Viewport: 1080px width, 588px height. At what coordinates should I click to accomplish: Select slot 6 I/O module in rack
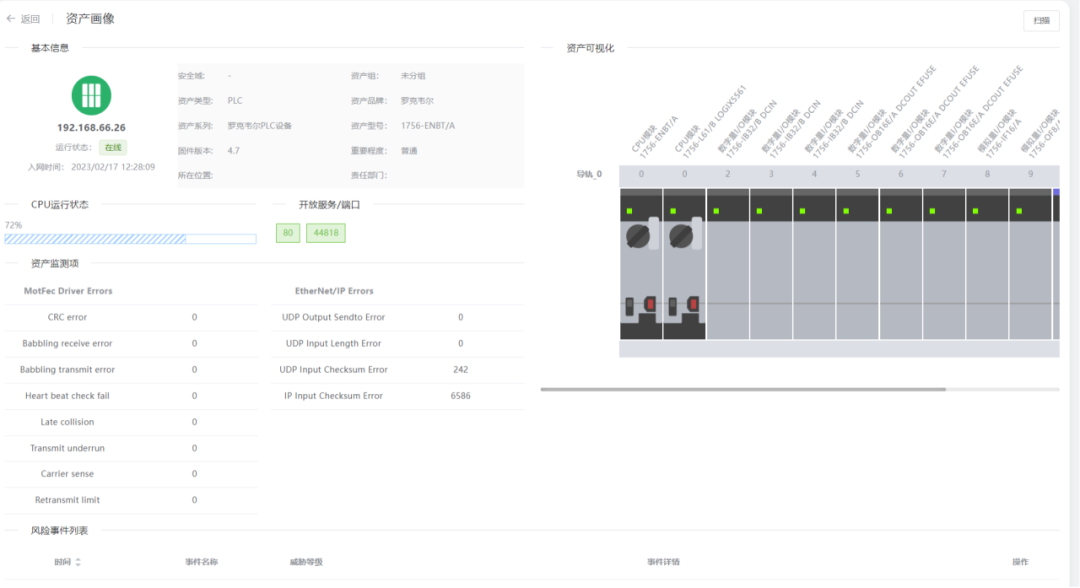click(x=900, y=270)
